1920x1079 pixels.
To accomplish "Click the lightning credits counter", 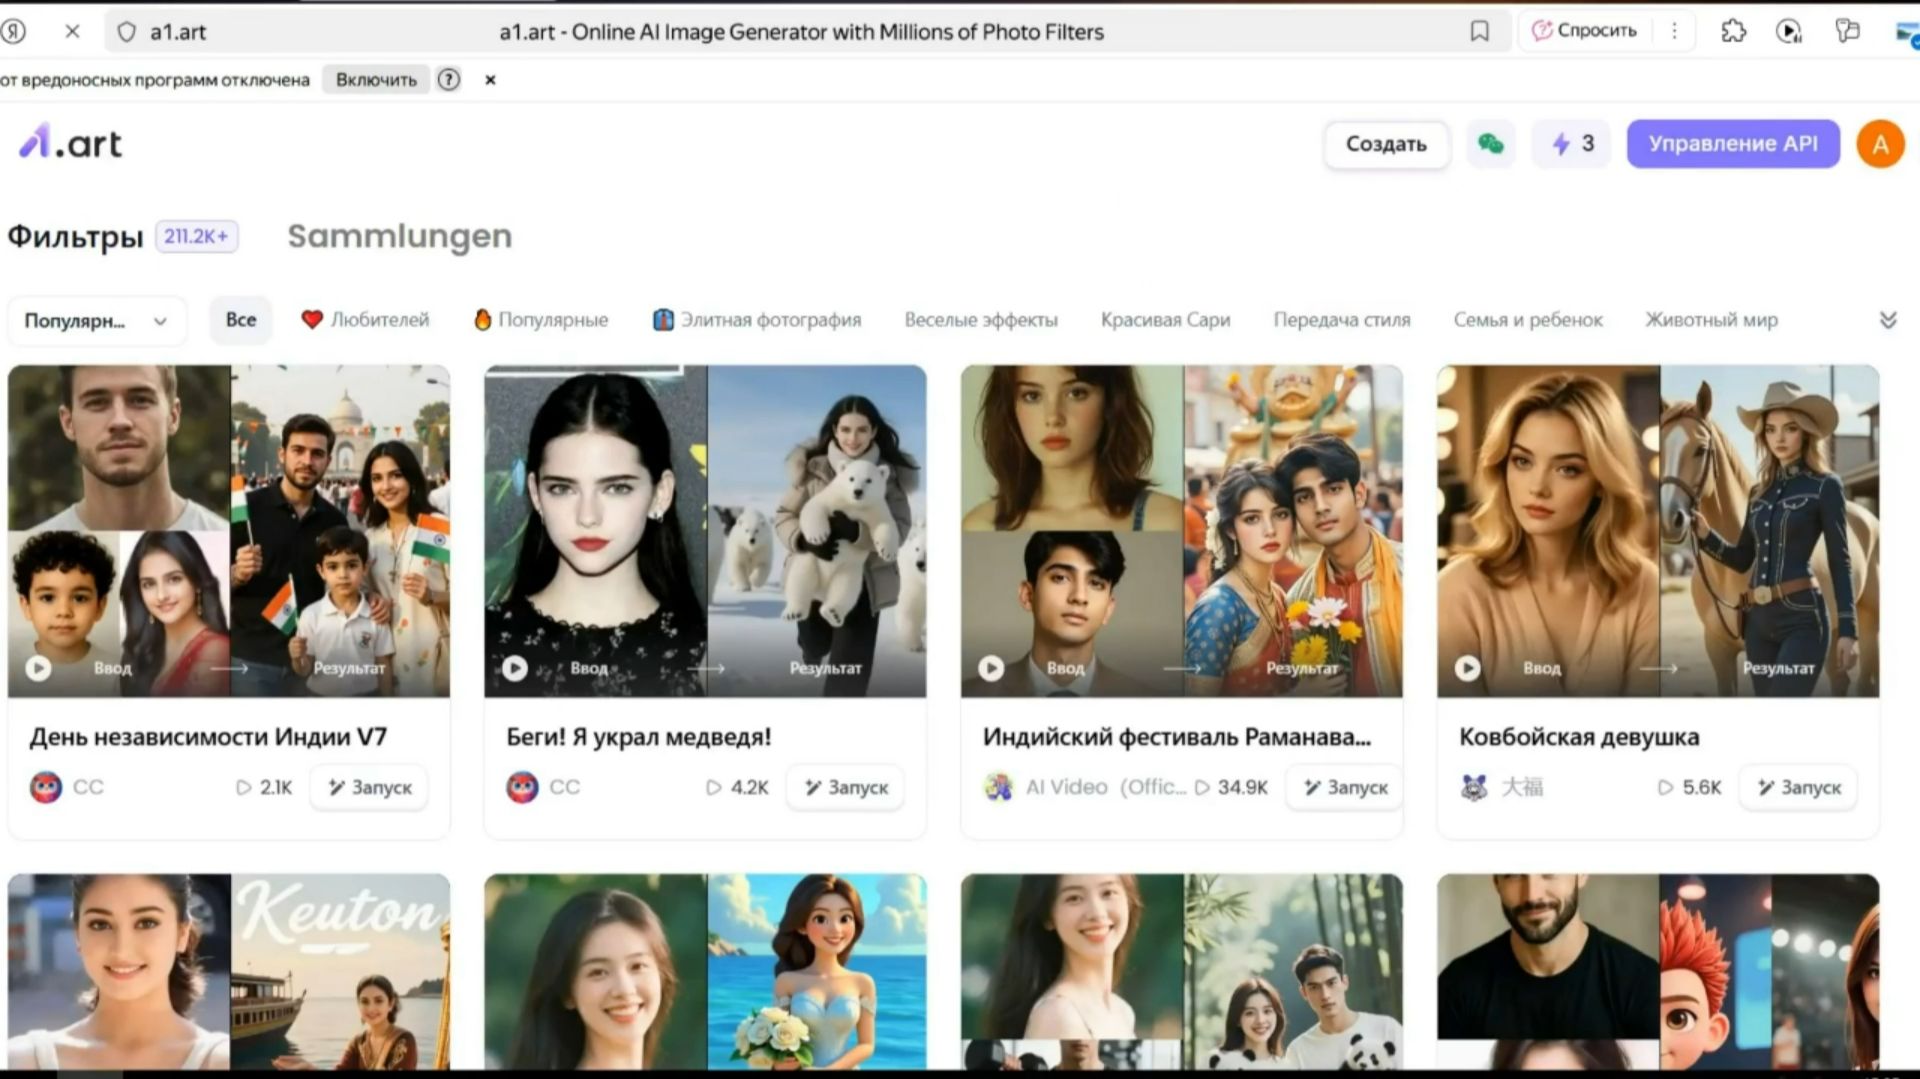I will point(1572,144).
